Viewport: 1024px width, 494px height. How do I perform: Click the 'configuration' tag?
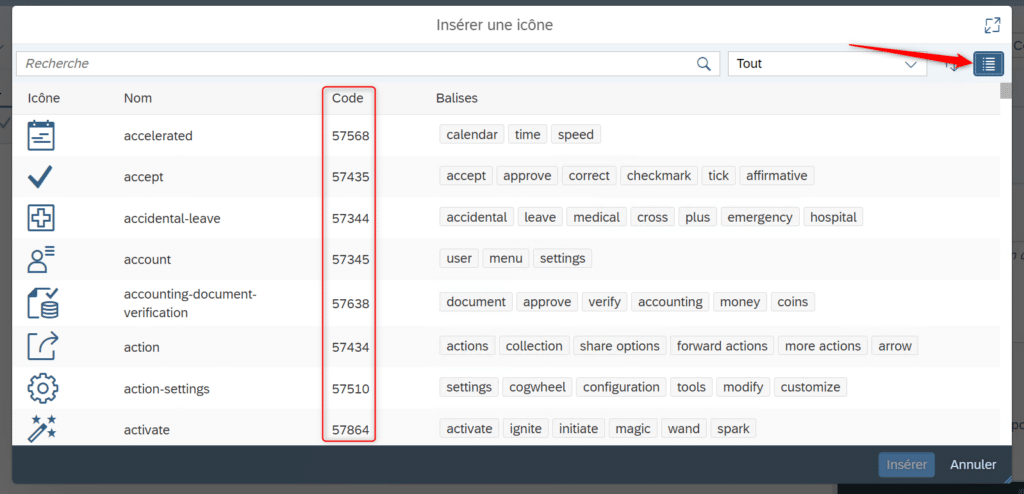point(621,387)
